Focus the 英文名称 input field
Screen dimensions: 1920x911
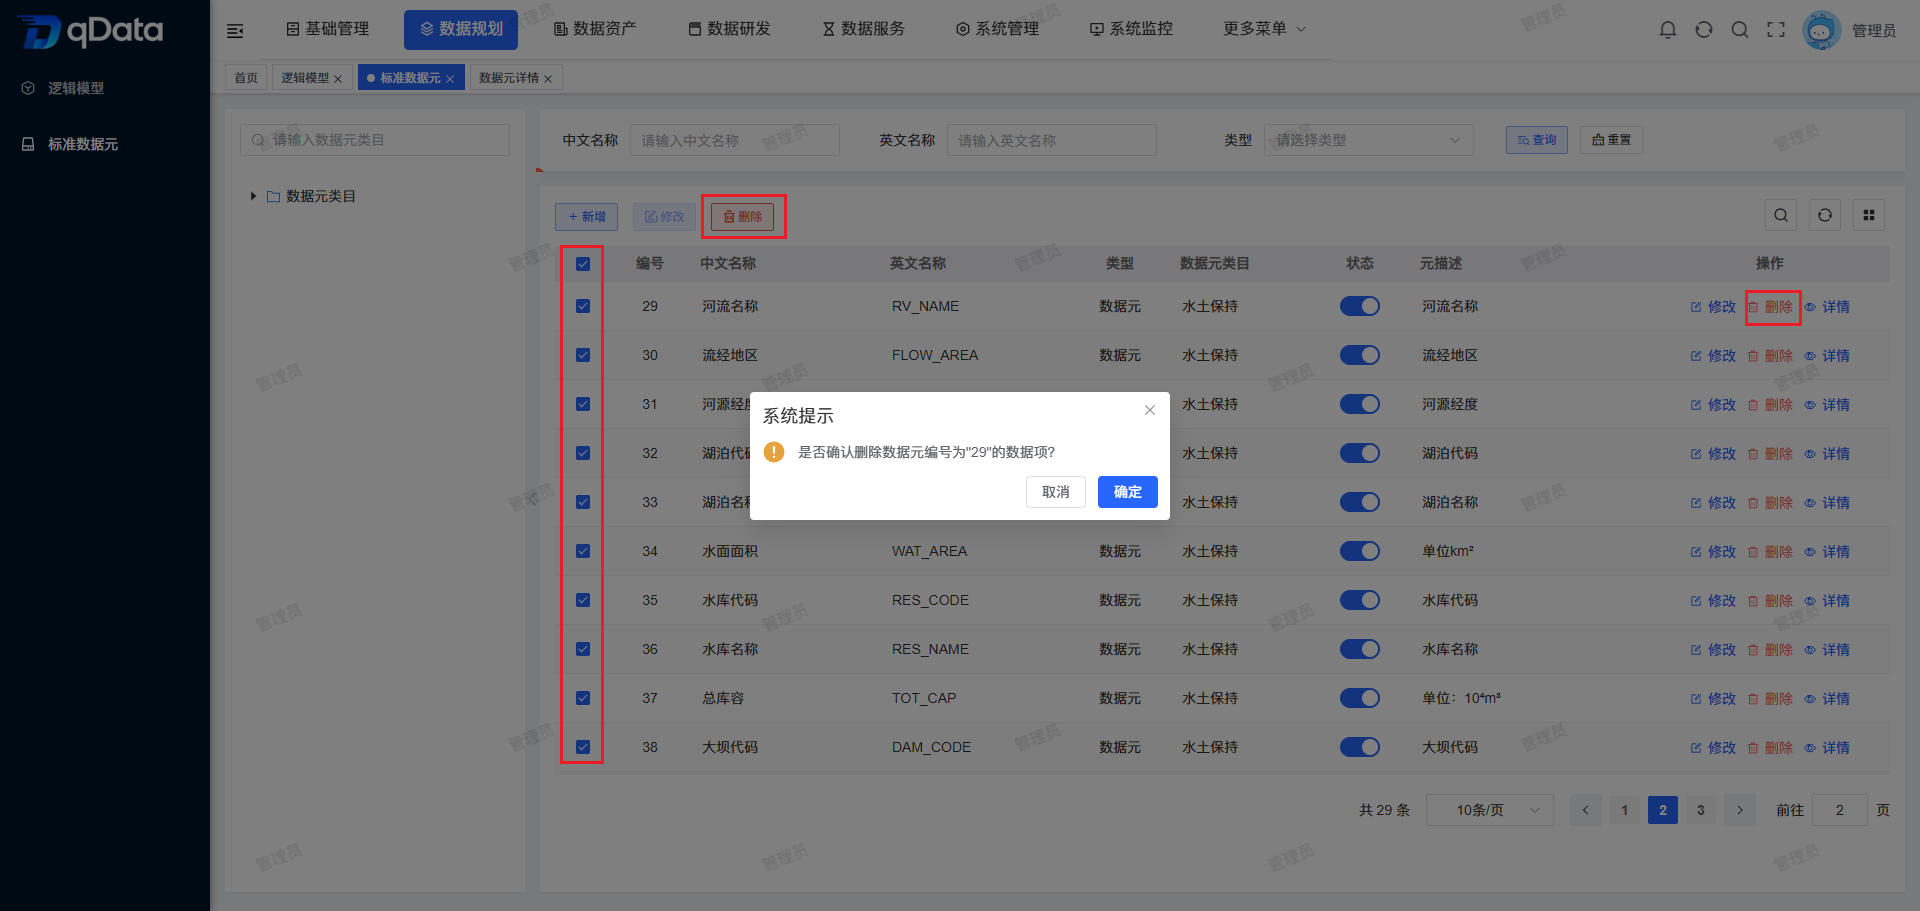tap(1052, 140)
